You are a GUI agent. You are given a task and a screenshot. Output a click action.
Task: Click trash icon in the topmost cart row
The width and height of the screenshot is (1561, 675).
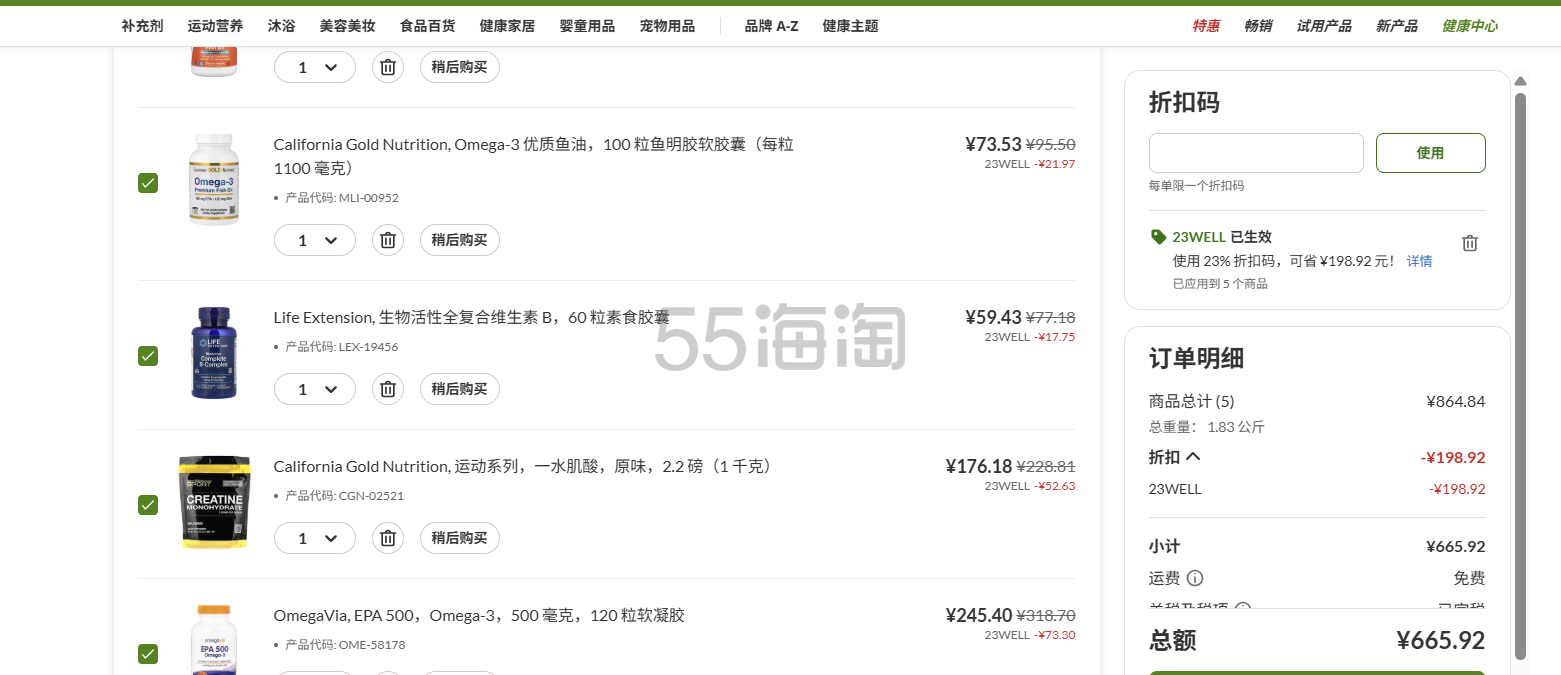(388, 67)
